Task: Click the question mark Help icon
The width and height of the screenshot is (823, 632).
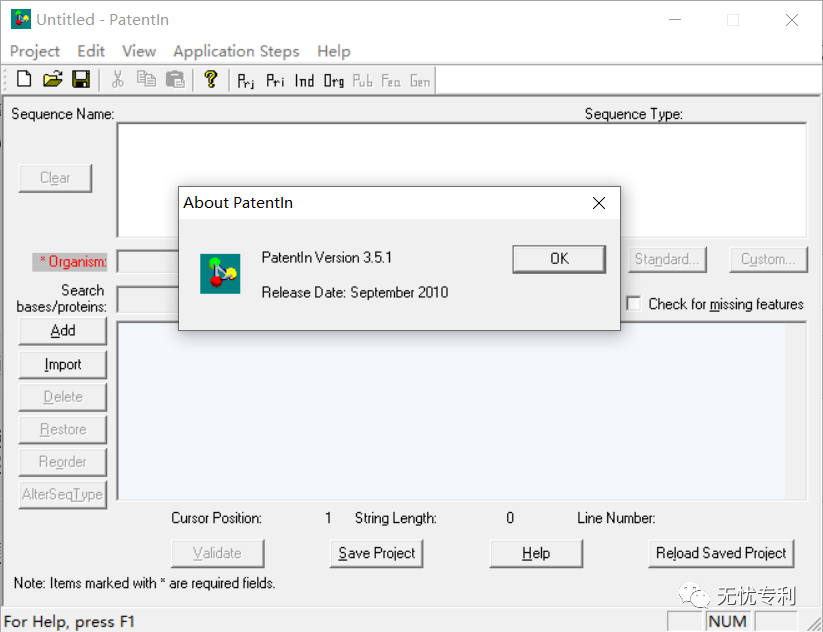Action: pyautogui.click(x=210, y=80)
